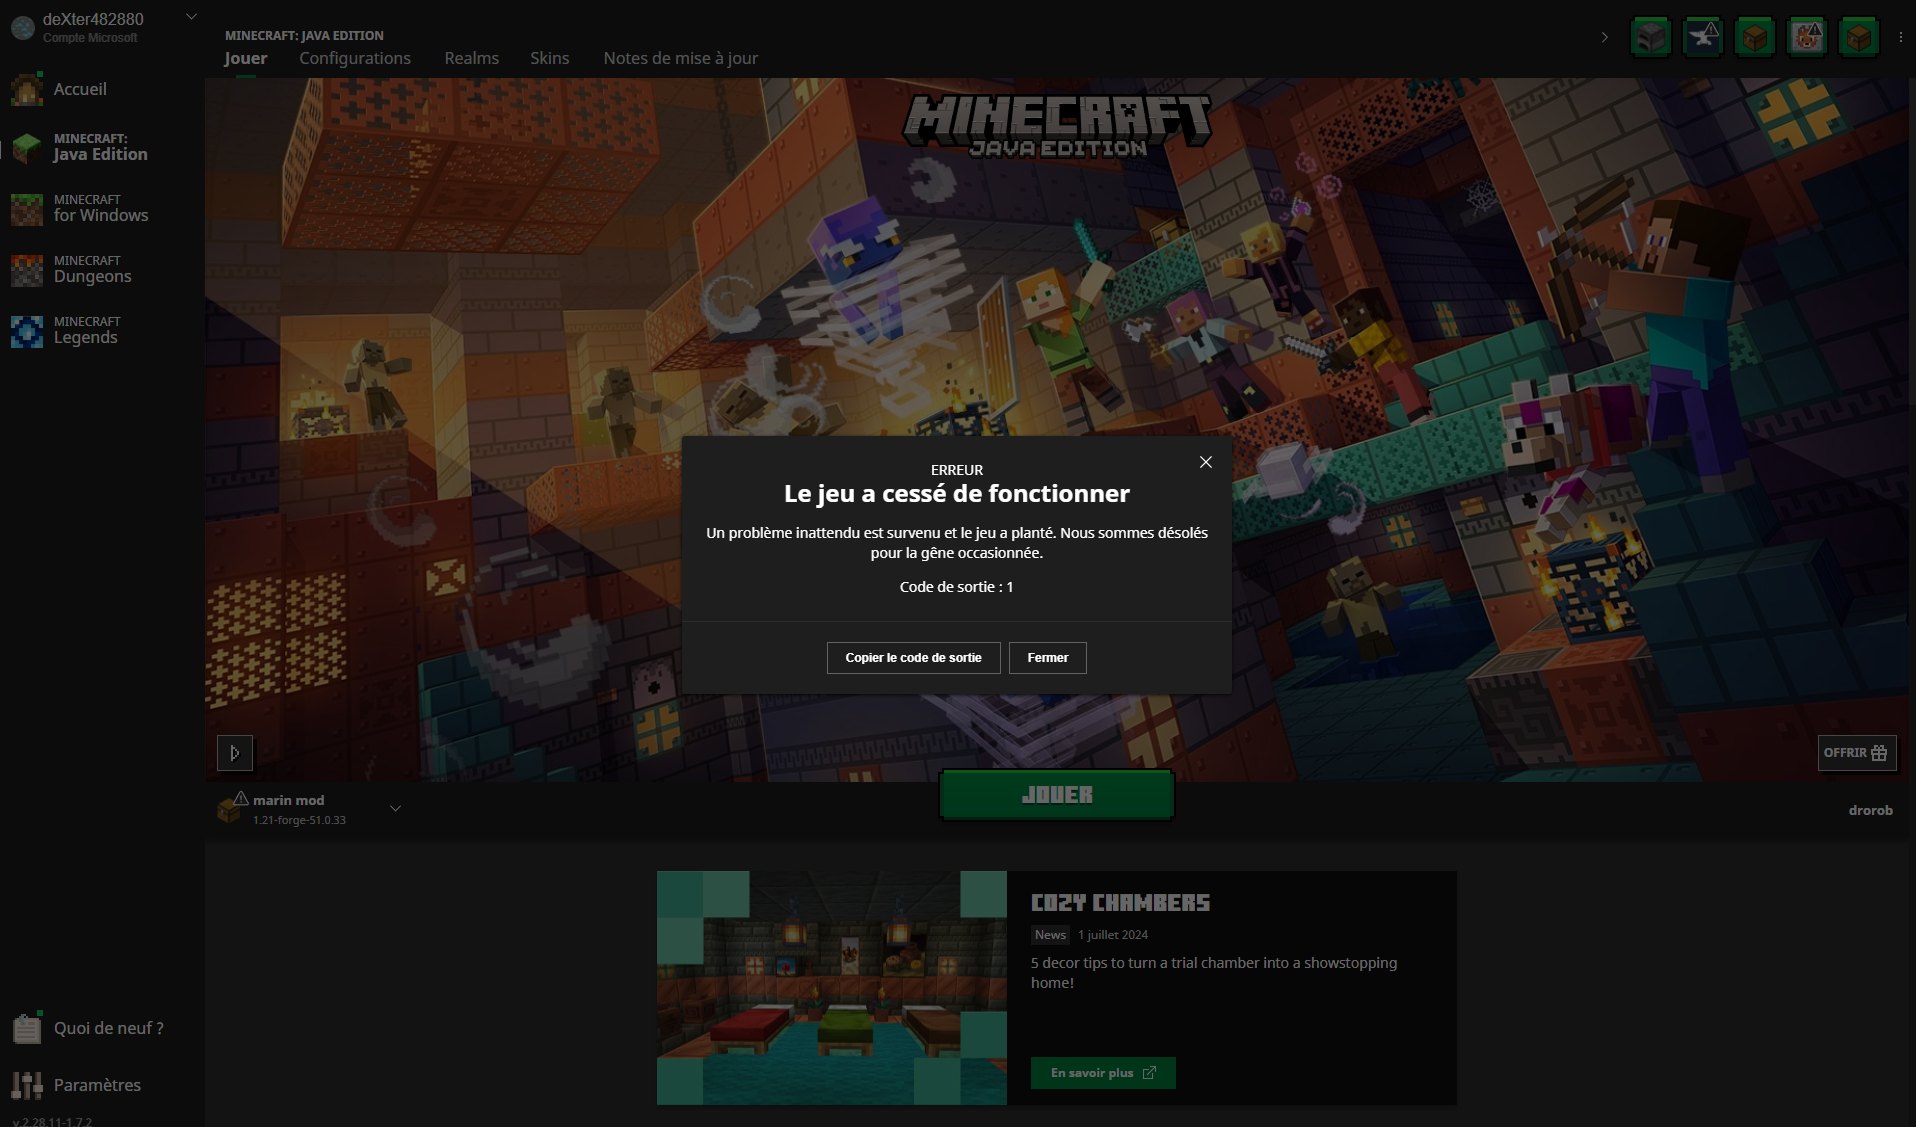The width and height of the screenshot is (1916, 1127).
Task: Open Notes de mise à jour tab
Action: tap(681, 58)
